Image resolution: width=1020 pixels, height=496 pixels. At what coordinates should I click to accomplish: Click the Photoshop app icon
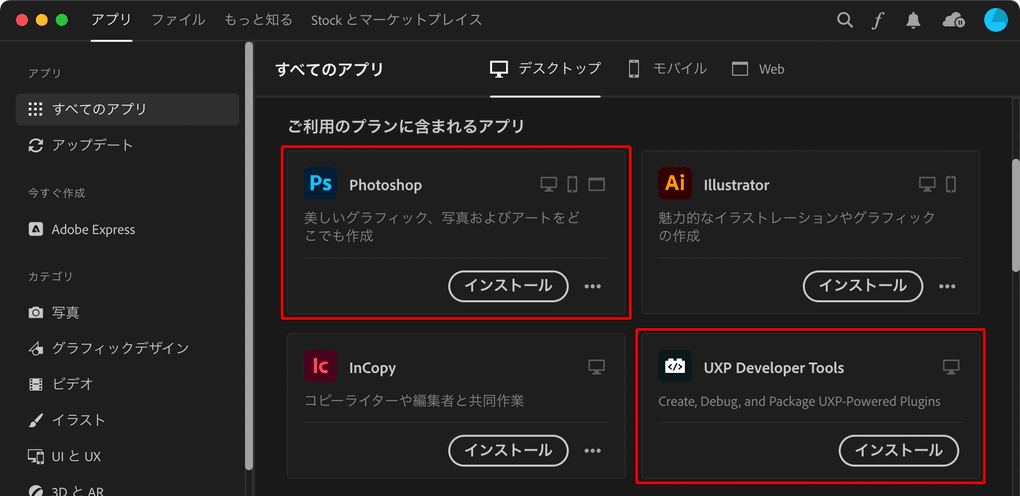[321, 184]
